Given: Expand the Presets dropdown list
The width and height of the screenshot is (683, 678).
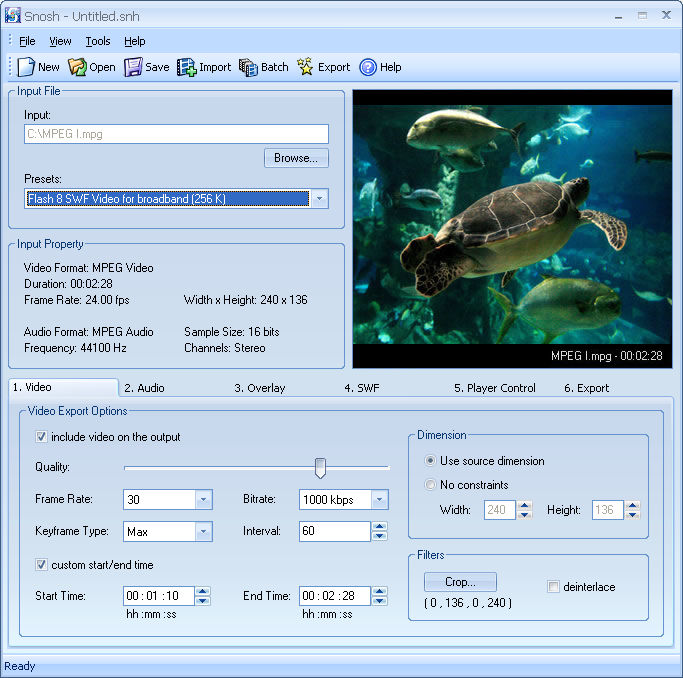Looking at the screenshot, I should [319, 199].
